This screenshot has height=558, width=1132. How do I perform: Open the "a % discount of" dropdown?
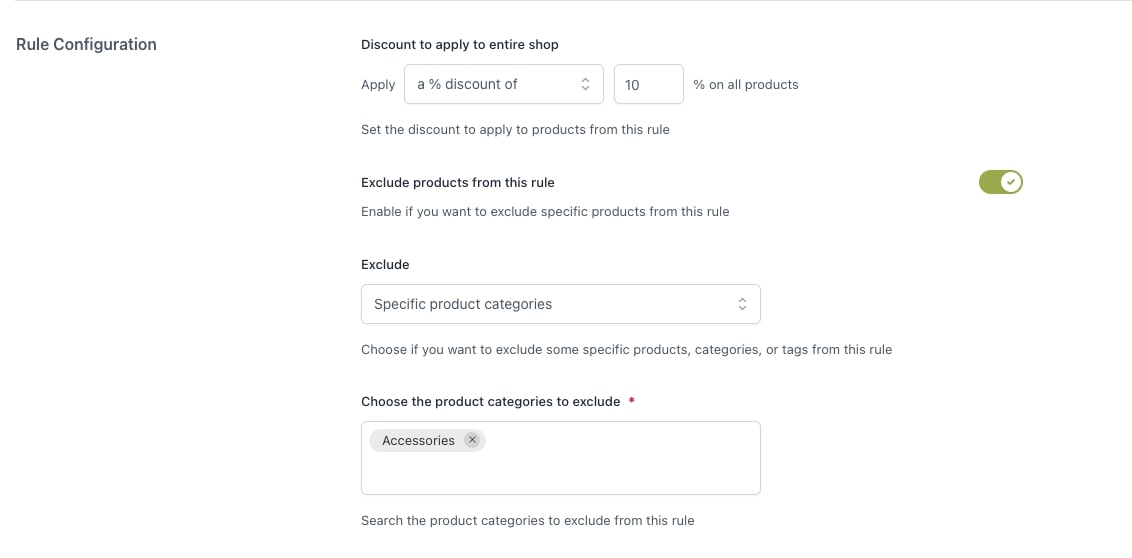coord(503,85)
